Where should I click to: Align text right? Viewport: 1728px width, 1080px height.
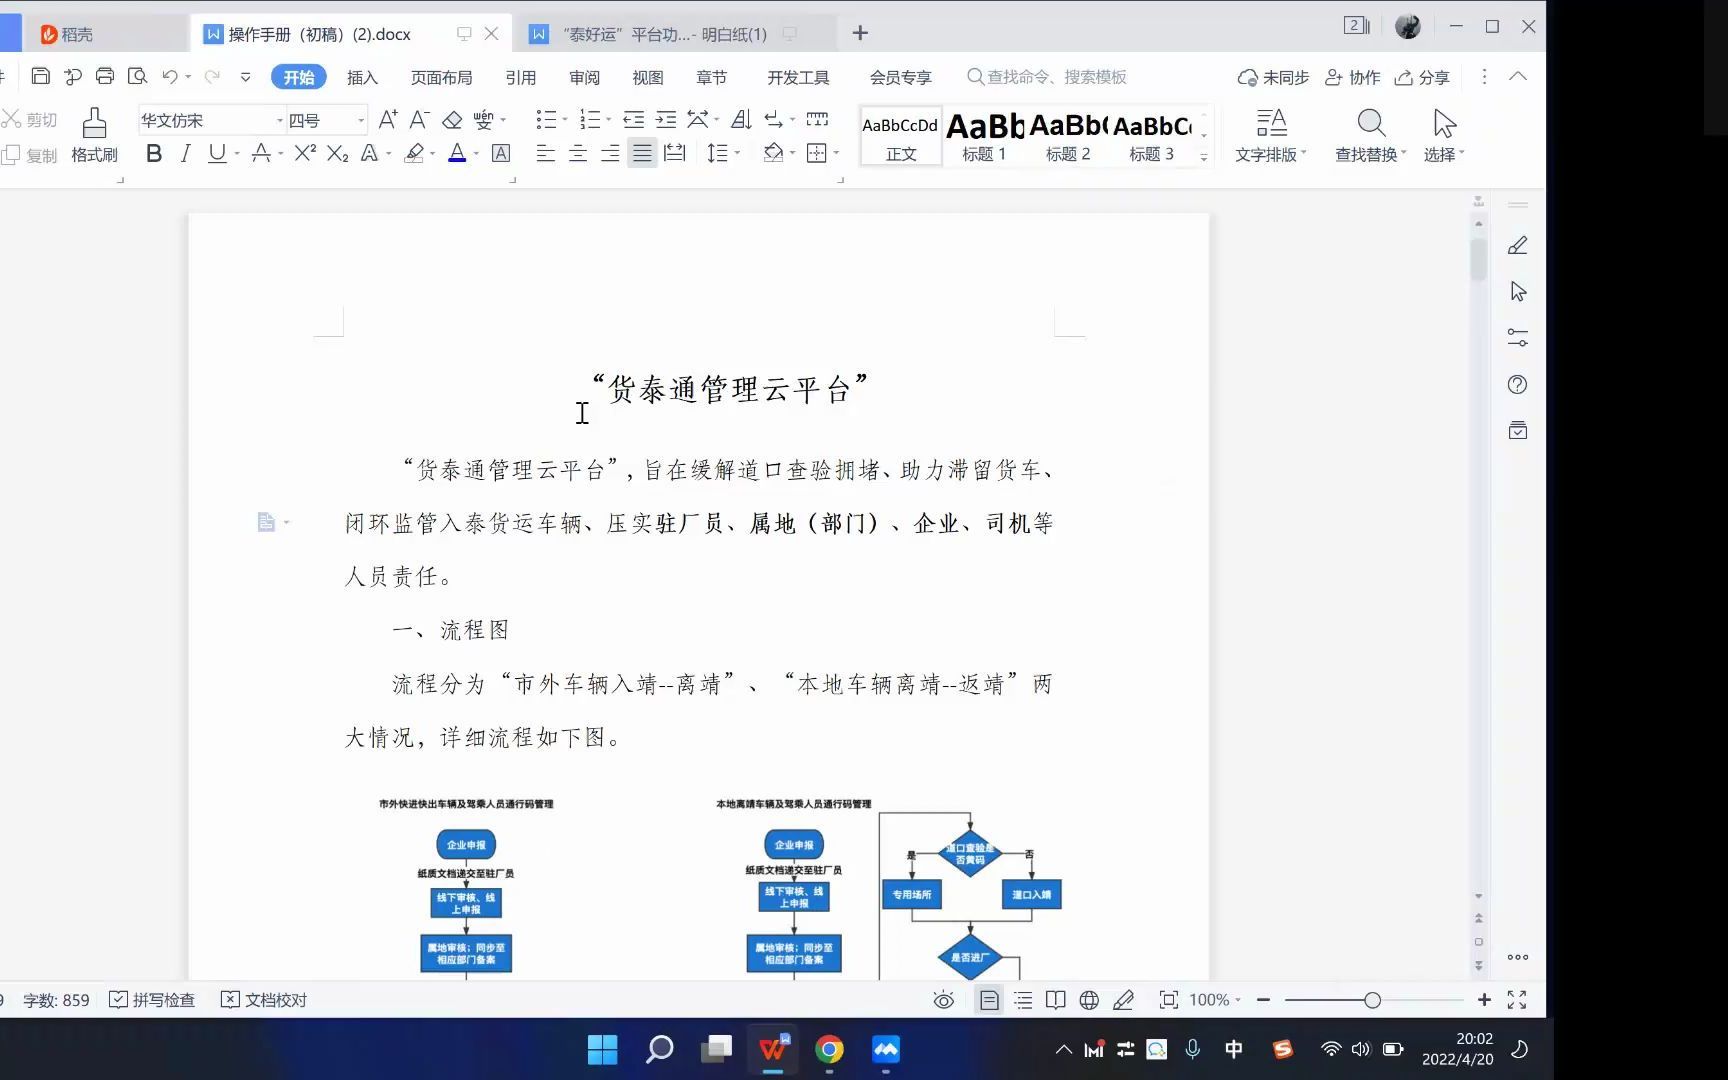pos(610,153)
